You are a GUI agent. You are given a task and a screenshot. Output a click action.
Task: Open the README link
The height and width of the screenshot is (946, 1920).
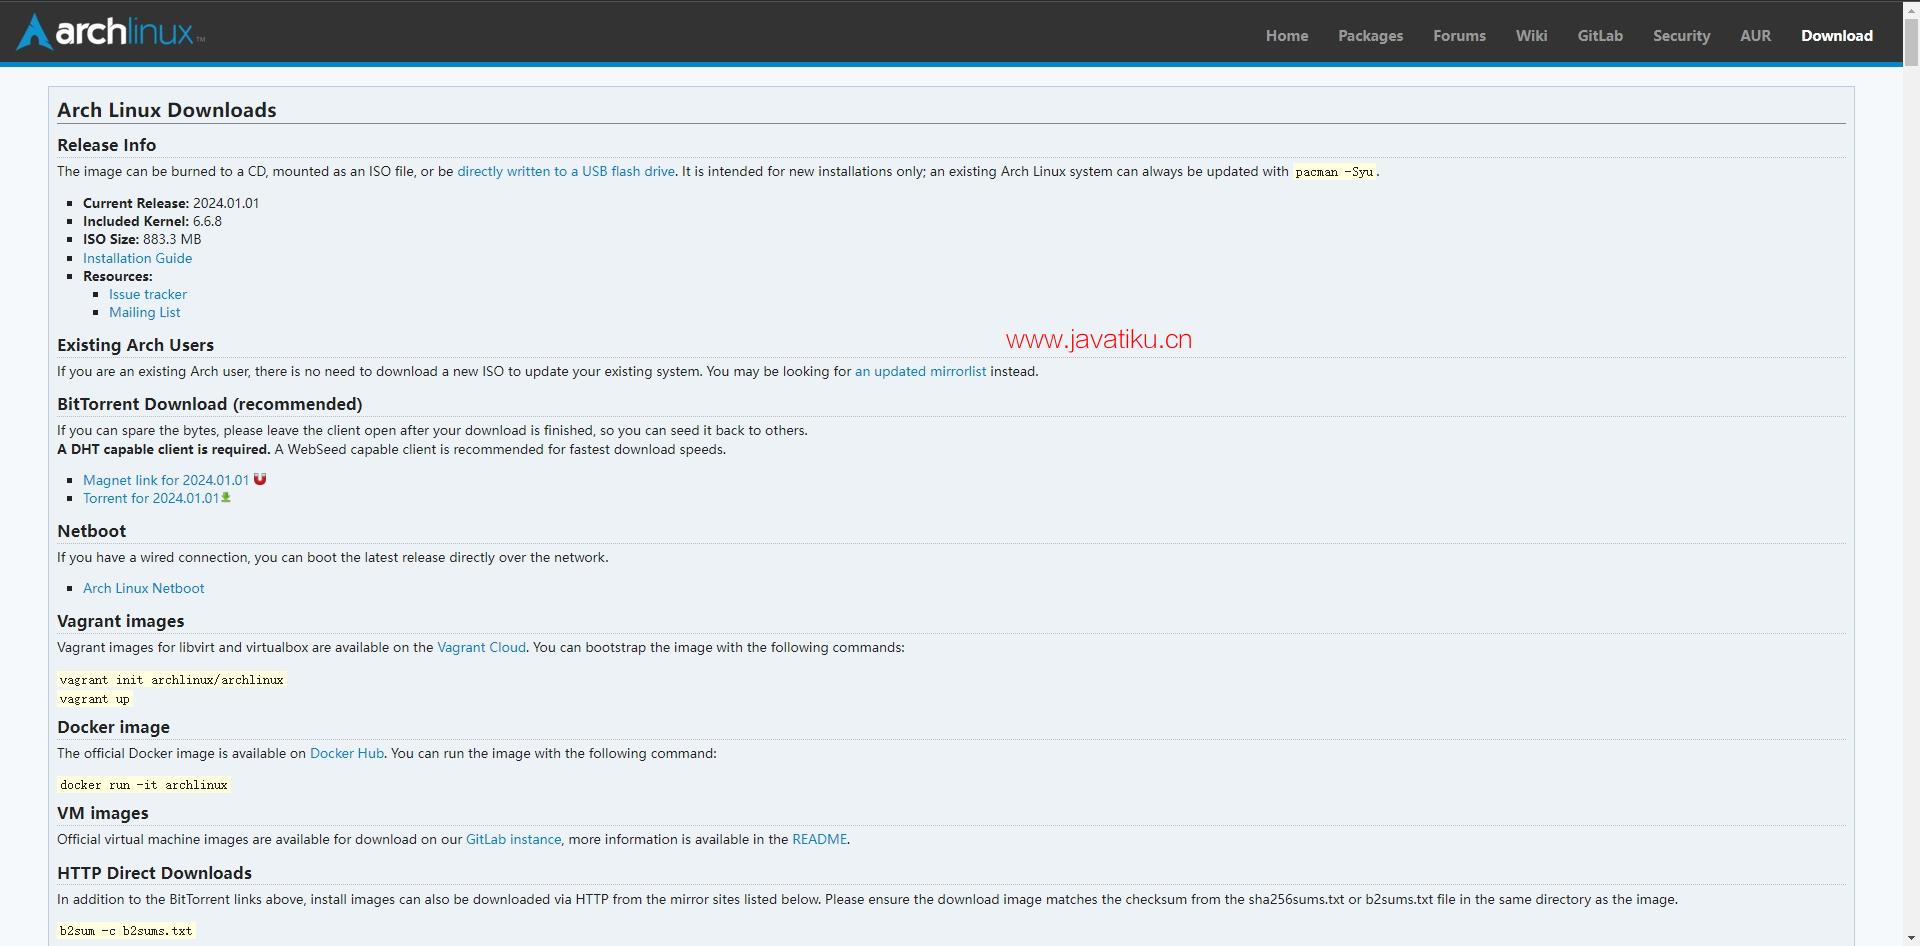819,839
